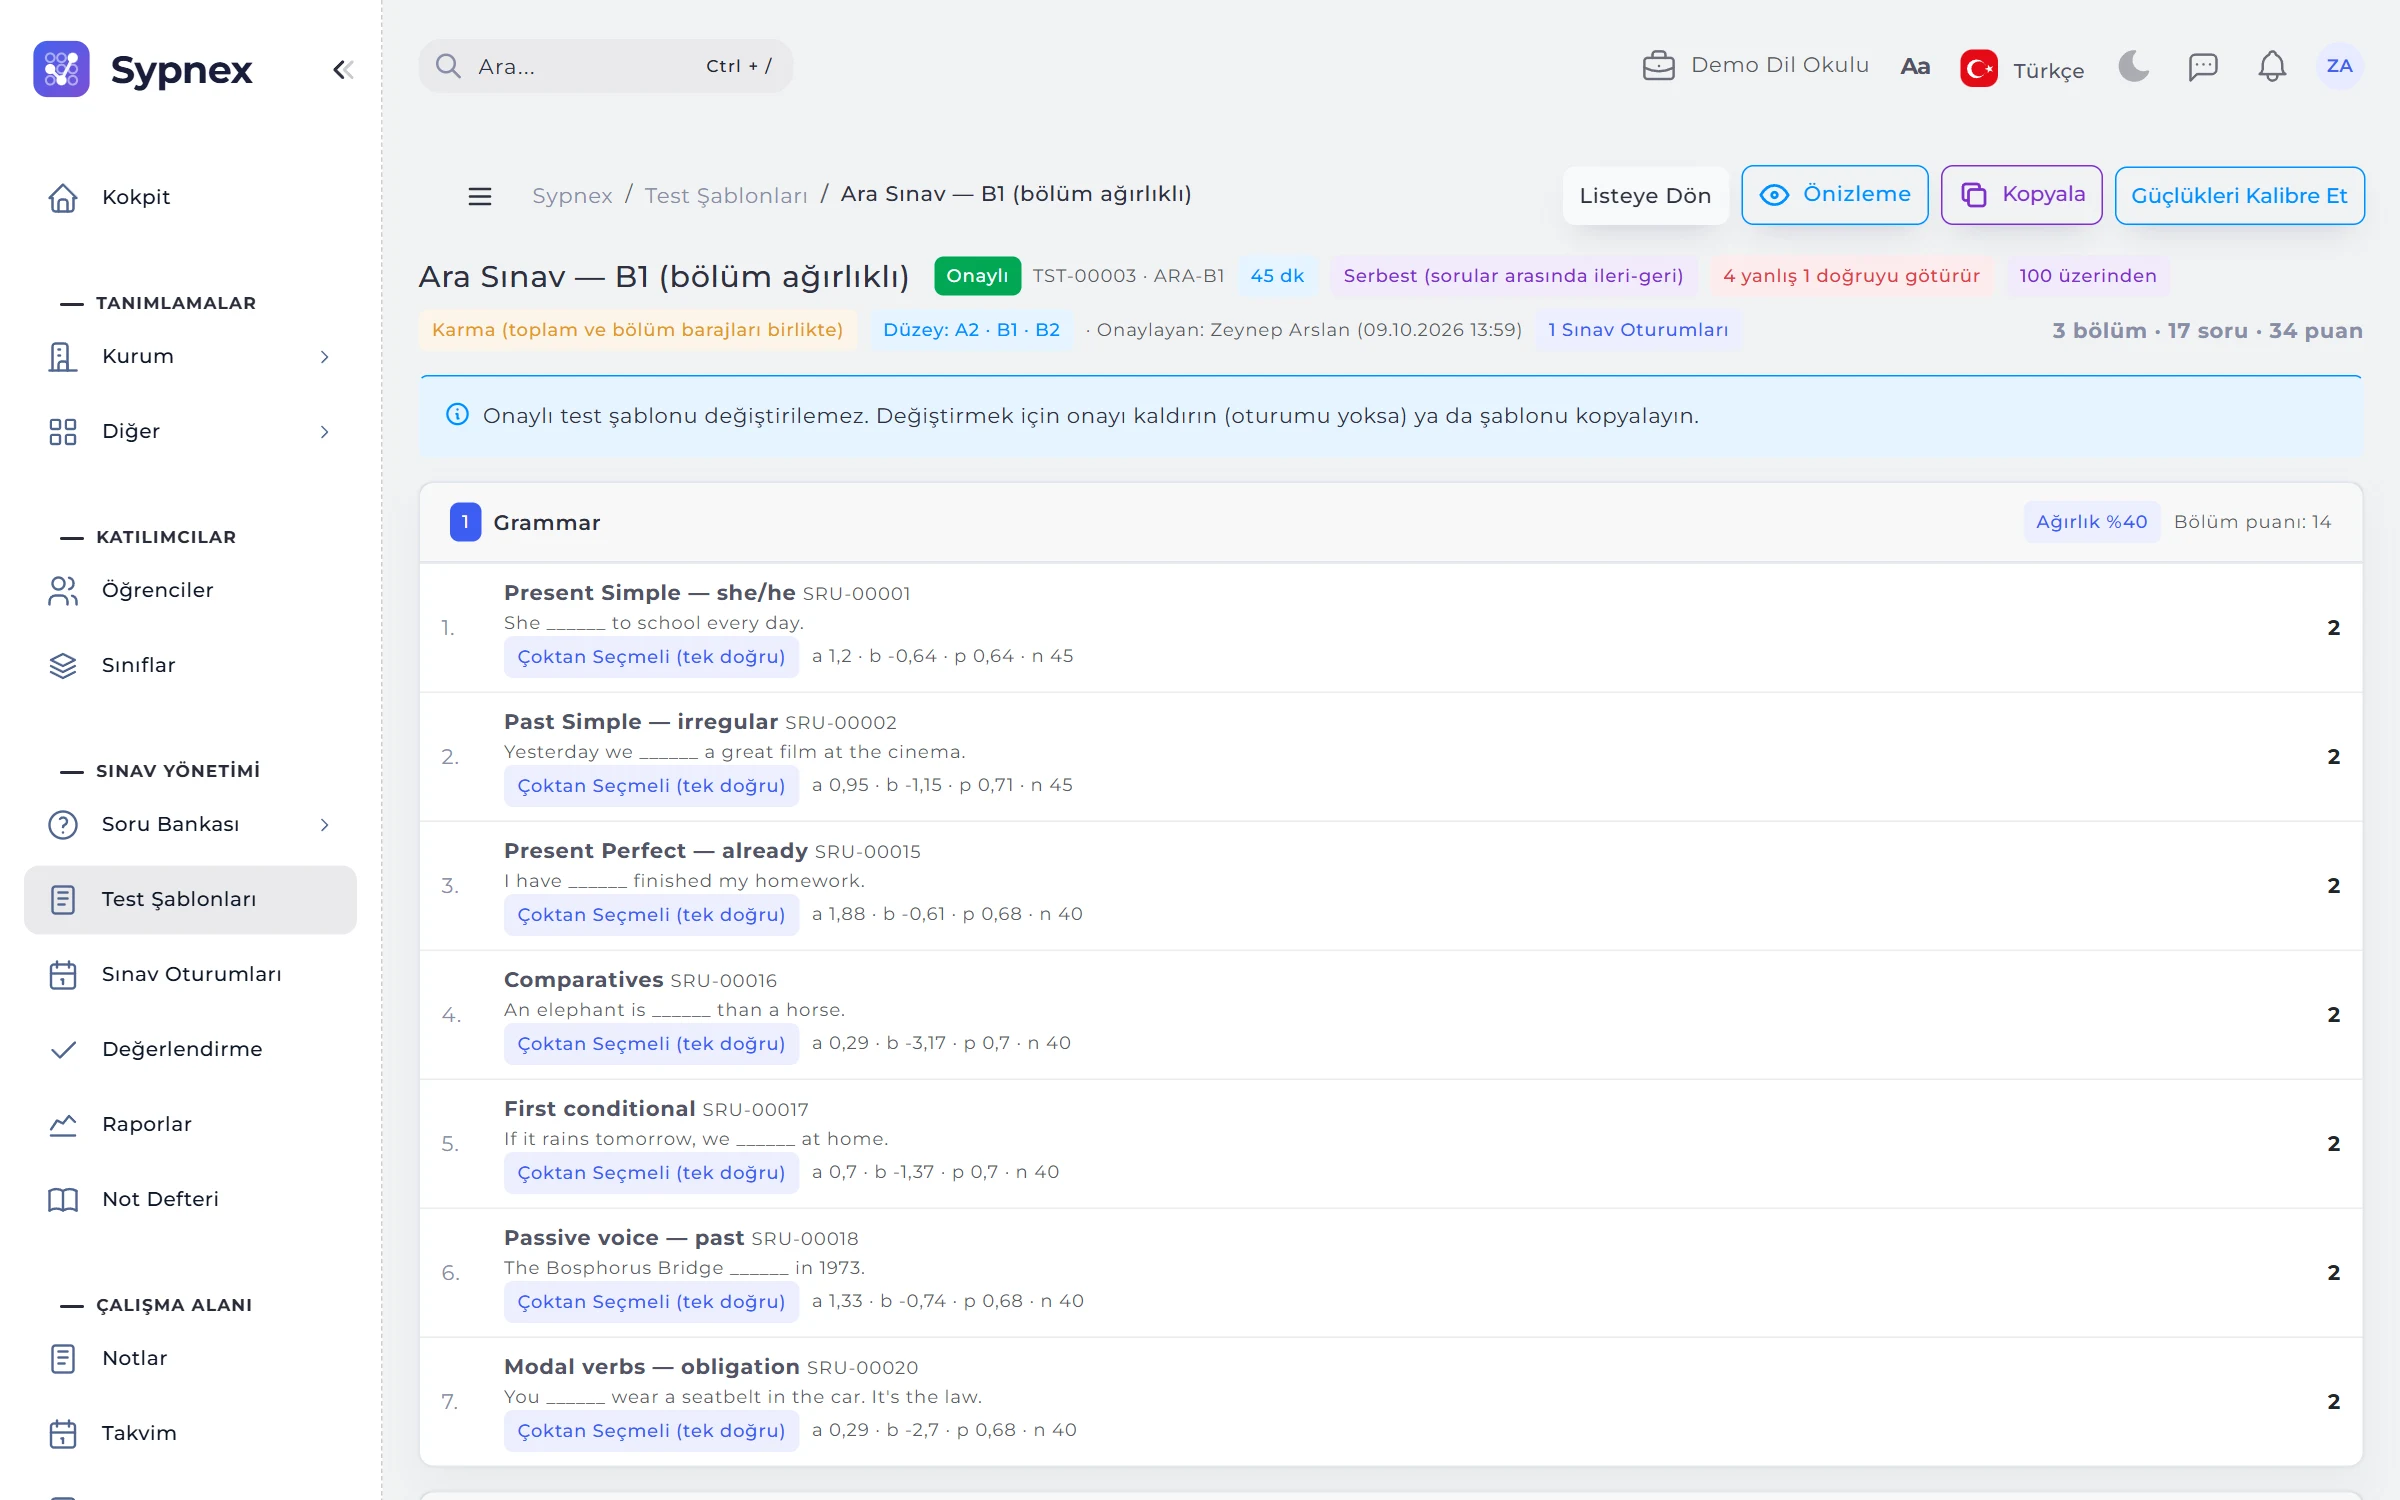Collapse the sidebar with double-chevron icon
This screenshot has height=1500, width=2400.
(343, 70)
